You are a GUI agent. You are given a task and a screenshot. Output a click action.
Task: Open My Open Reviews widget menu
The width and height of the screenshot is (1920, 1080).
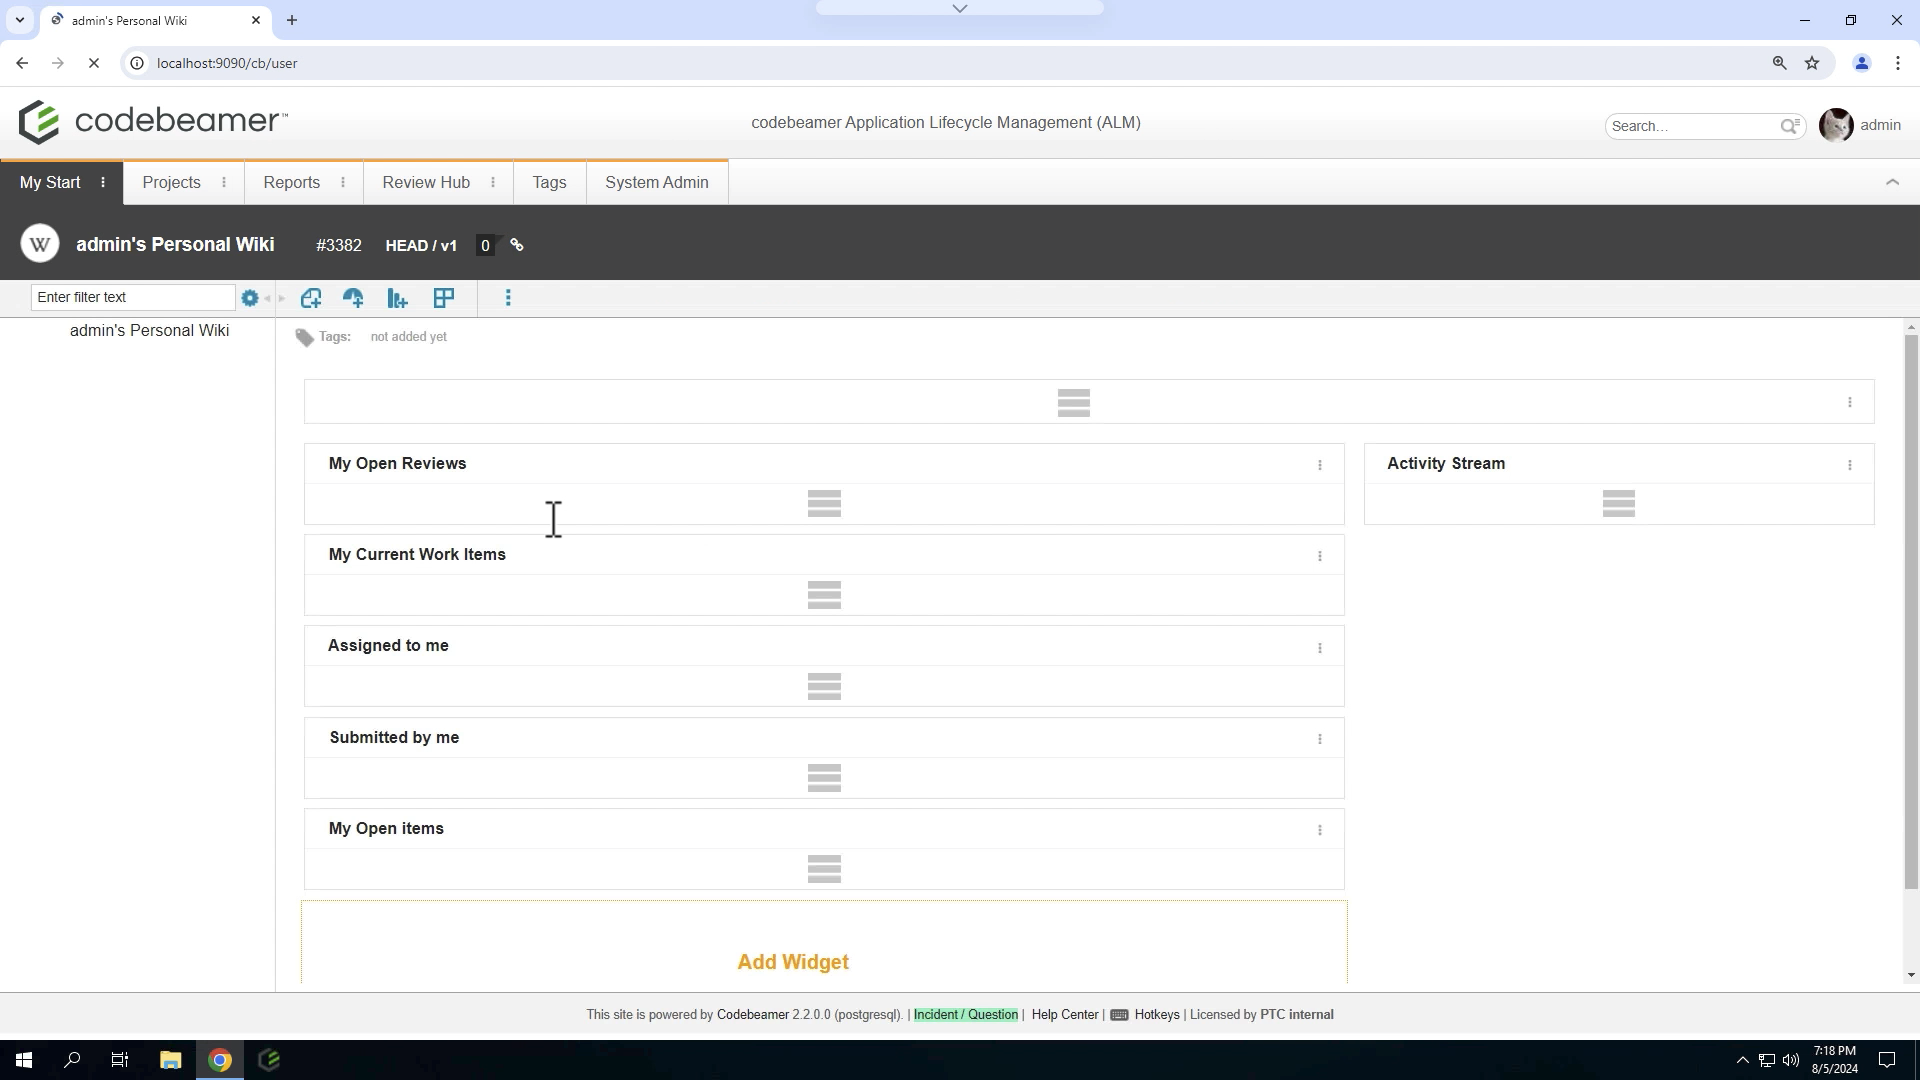tap(1320, 465)
